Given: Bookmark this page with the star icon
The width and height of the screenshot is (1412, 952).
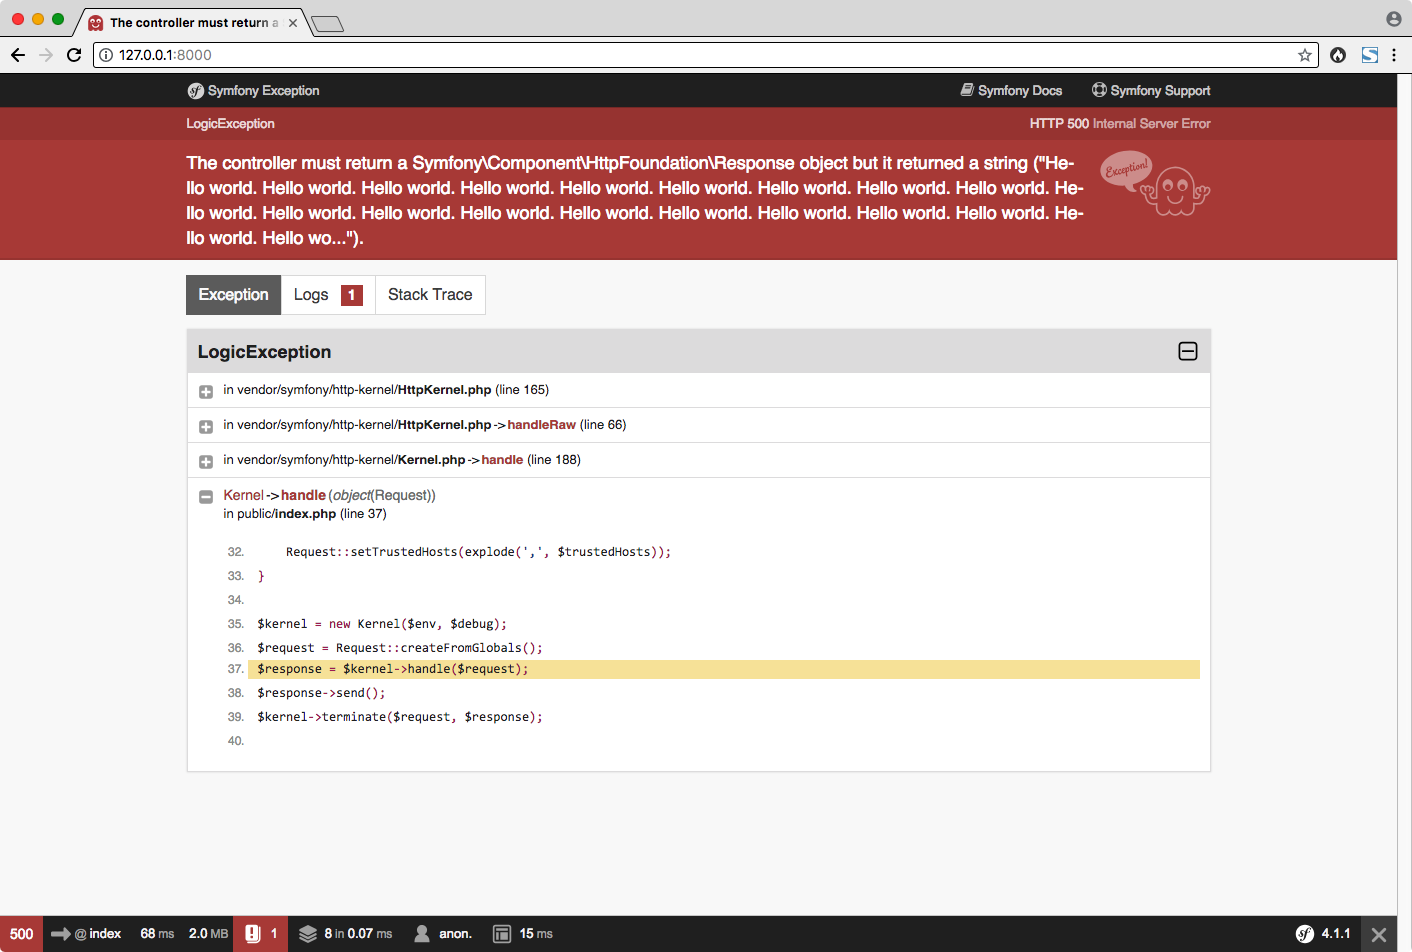Looking at the screenshot, I should point(1304,55).
